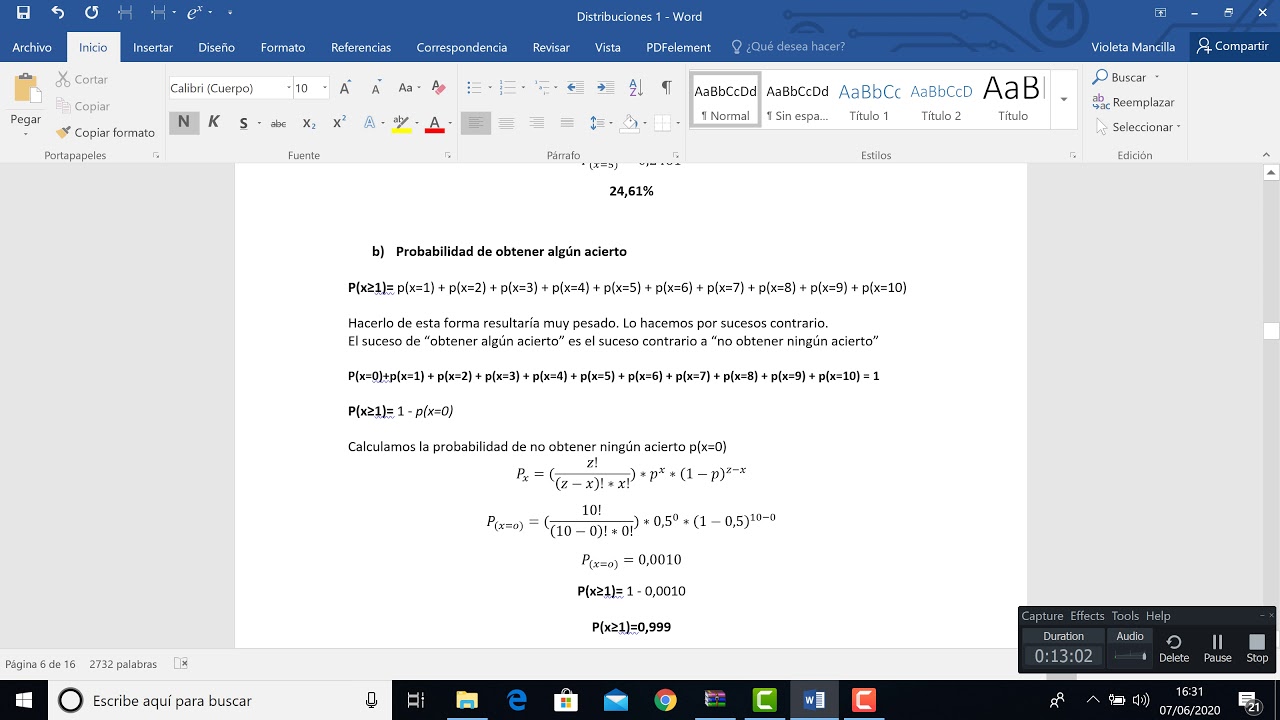
Task: Open Windows Start menu
Action: (24, 700)
